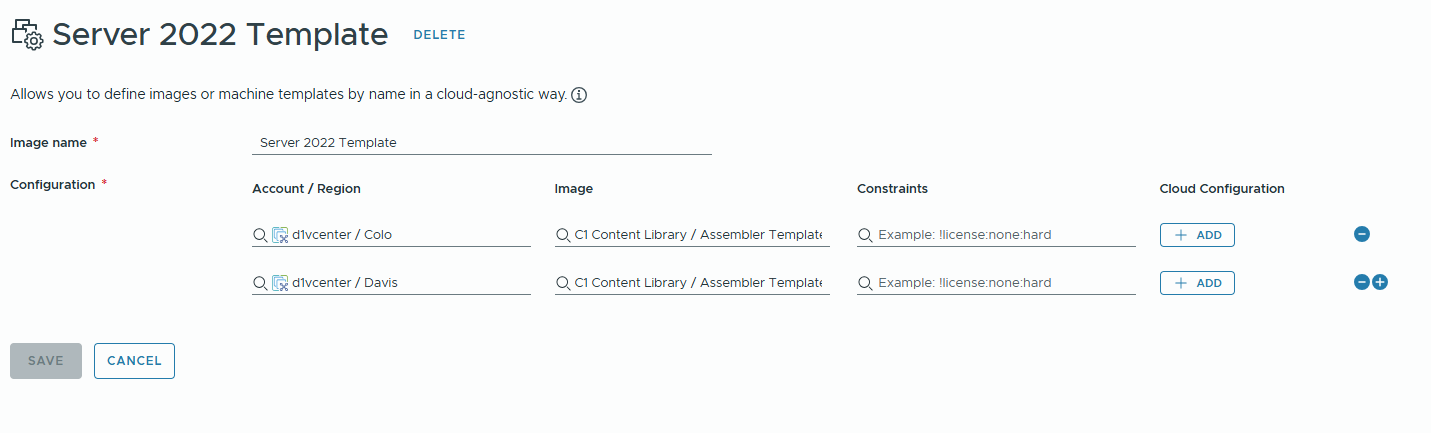
Task: Click search icon in Davis account field
Action: tap(260, 283)
